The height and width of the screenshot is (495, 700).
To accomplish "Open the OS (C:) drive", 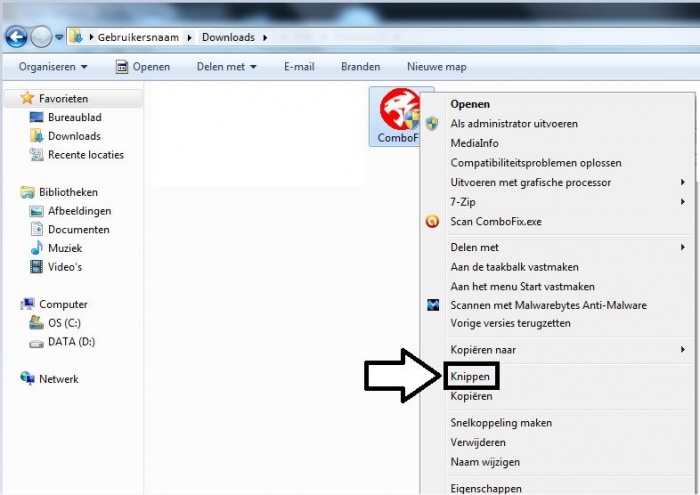I will tap(64, 323).
